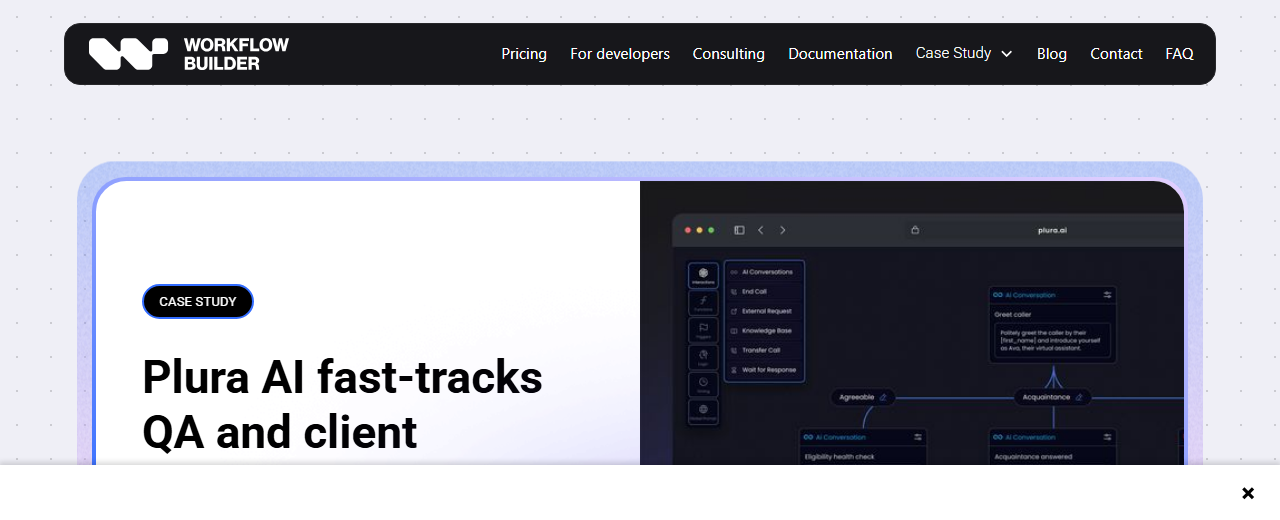Expand the Case Study dropdown chevron

tap(1006, 54)
